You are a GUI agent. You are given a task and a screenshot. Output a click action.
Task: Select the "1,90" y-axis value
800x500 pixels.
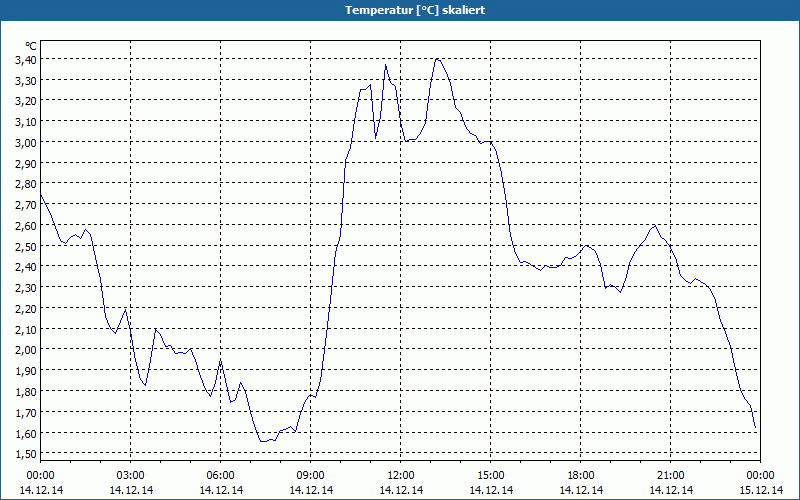[x=26, y=371]
